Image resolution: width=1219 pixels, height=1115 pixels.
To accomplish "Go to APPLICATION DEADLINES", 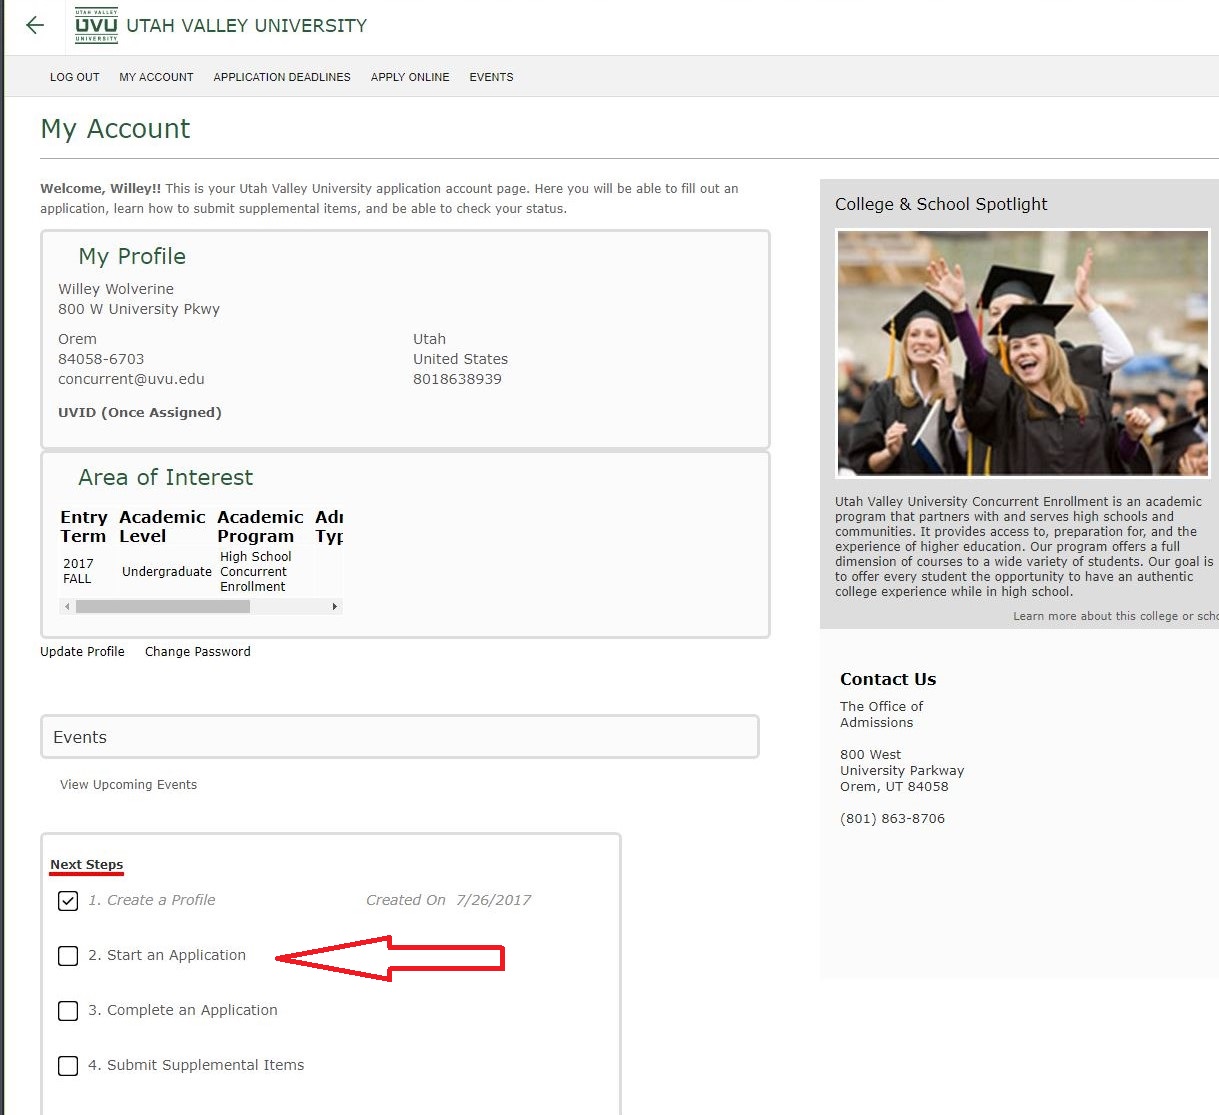I will click(282, 77).
